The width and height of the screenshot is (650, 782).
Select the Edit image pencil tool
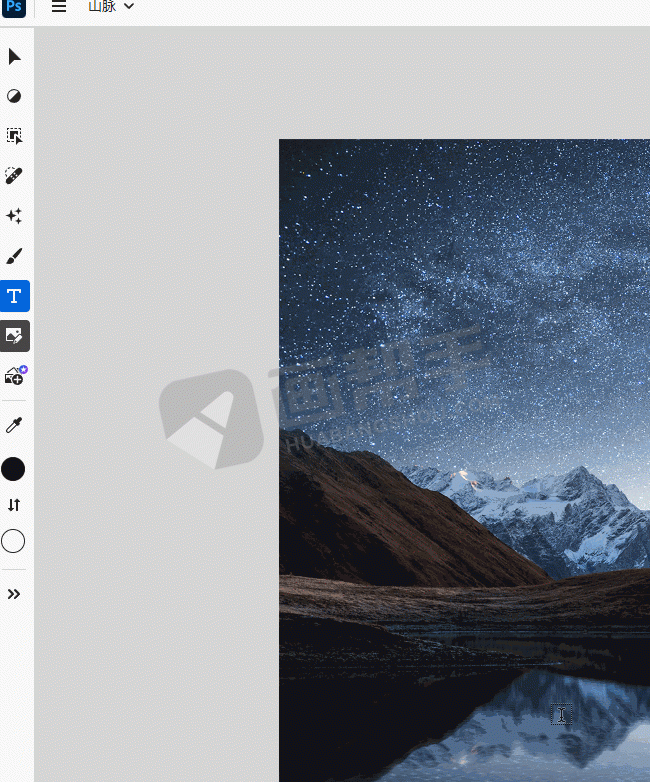[x=15, y=336]
